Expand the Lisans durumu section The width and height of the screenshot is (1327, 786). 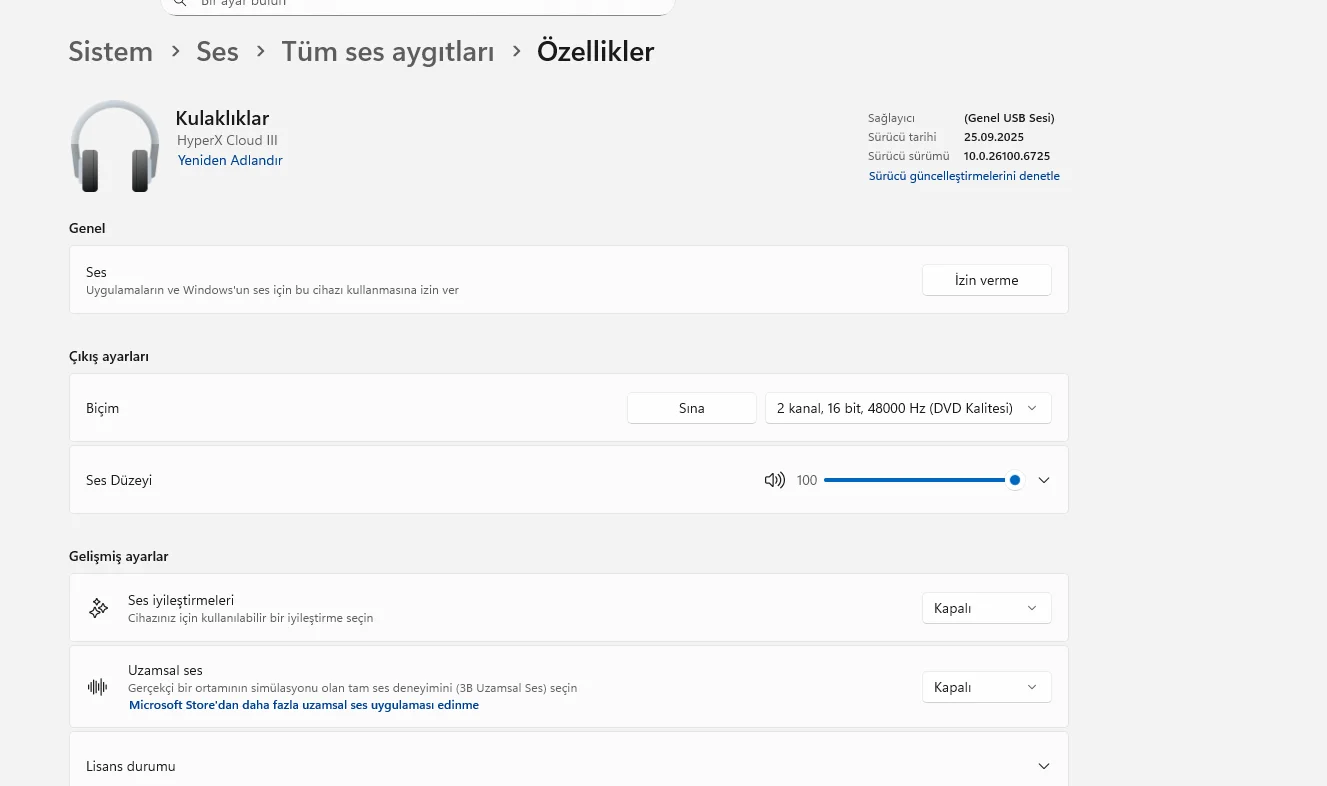[x=1044, y=766]
